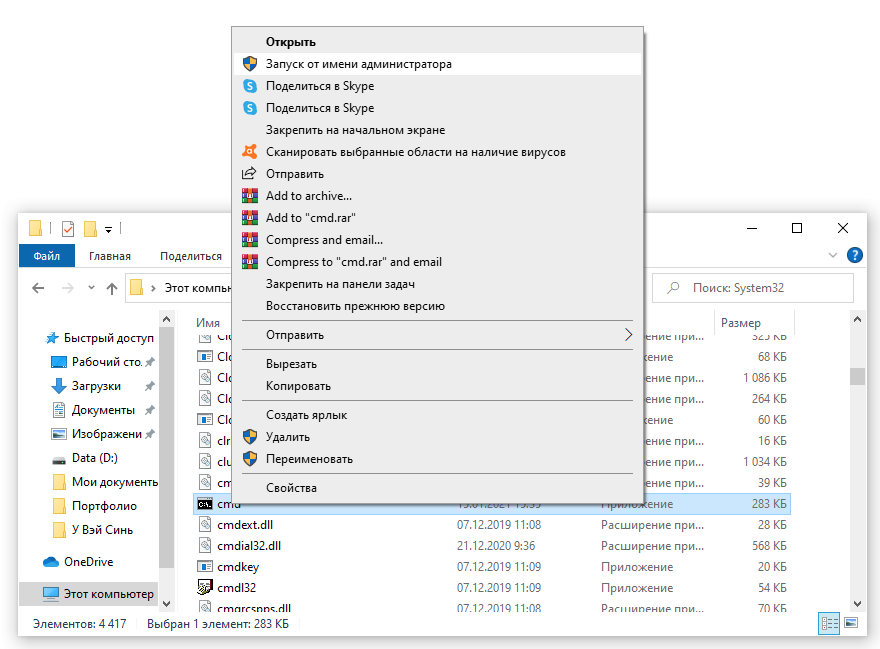This screenshot has width=880, height=649.
Task: Click the share icon beside 'Отправить'
Action: 249,173
